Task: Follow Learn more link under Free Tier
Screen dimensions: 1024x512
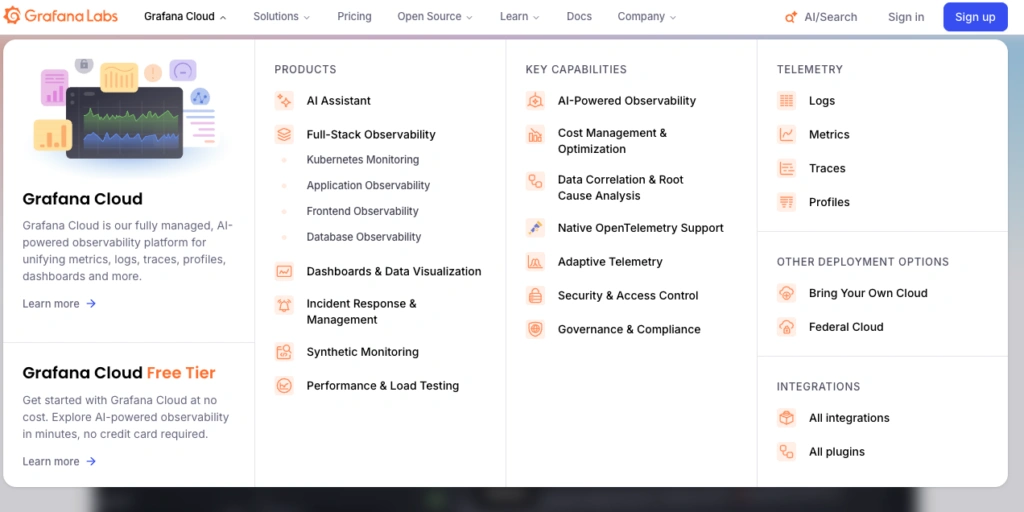Action: click(x=59, y=461)
